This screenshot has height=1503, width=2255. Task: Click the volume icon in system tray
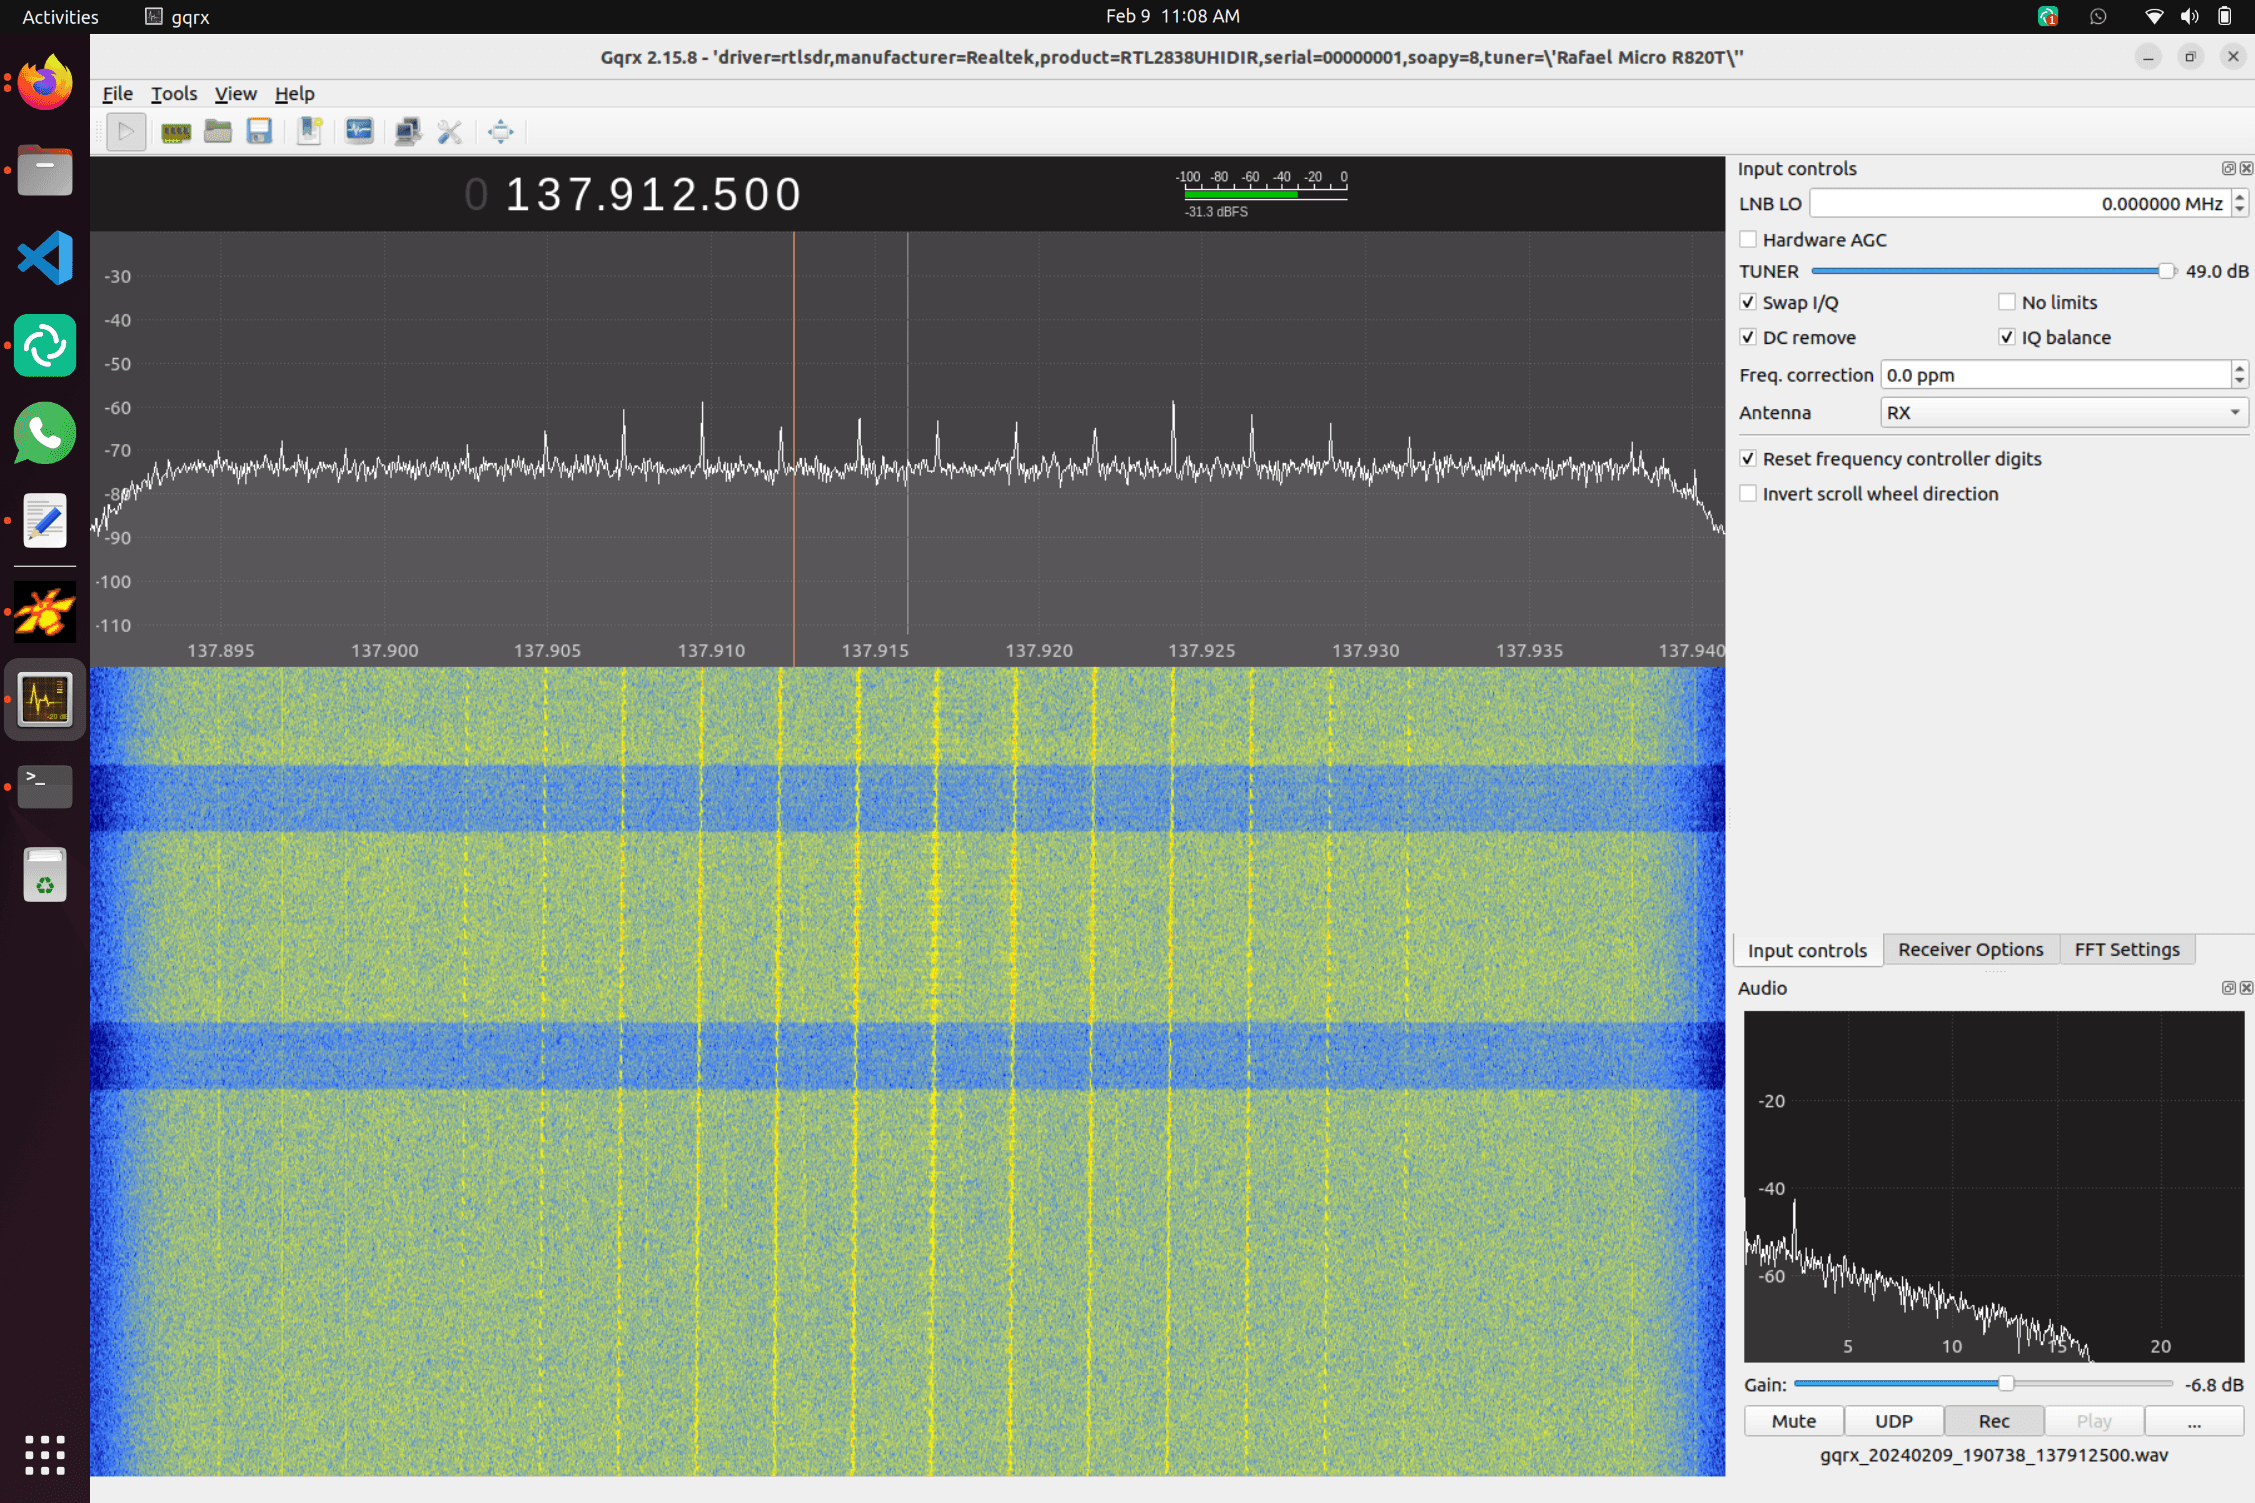[2189, 16]
